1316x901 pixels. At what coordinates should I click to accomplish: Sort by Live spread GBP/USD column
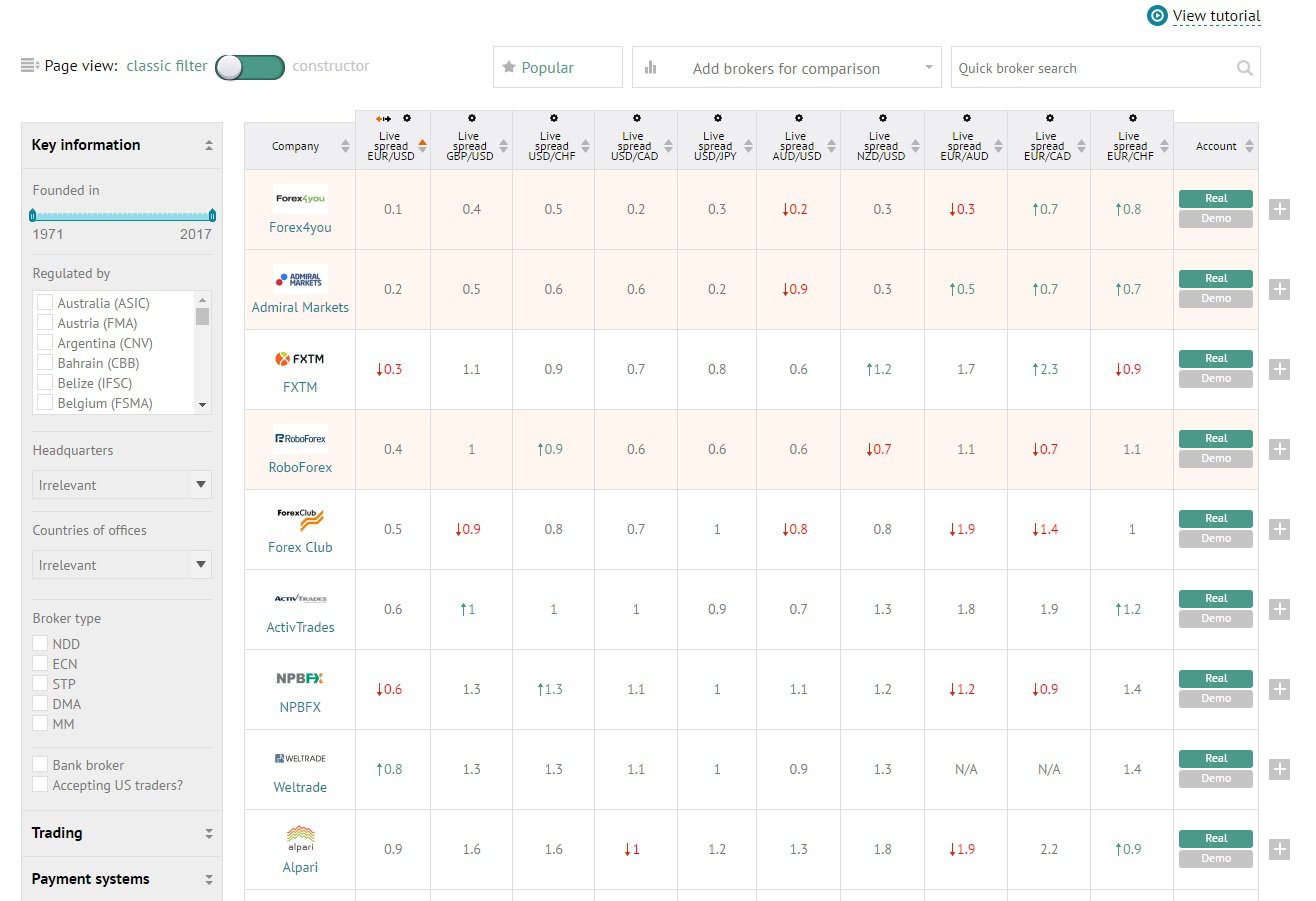471,146
